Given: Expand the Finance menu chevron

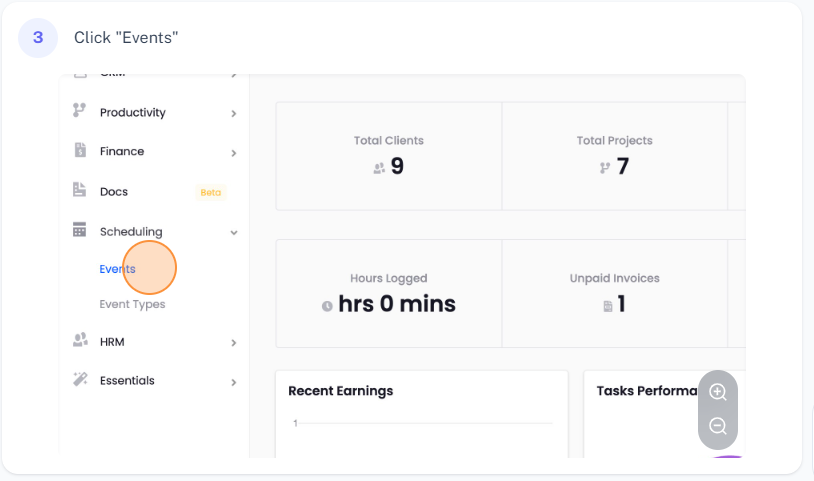Looking at the screenshot, I should (234, 153).
